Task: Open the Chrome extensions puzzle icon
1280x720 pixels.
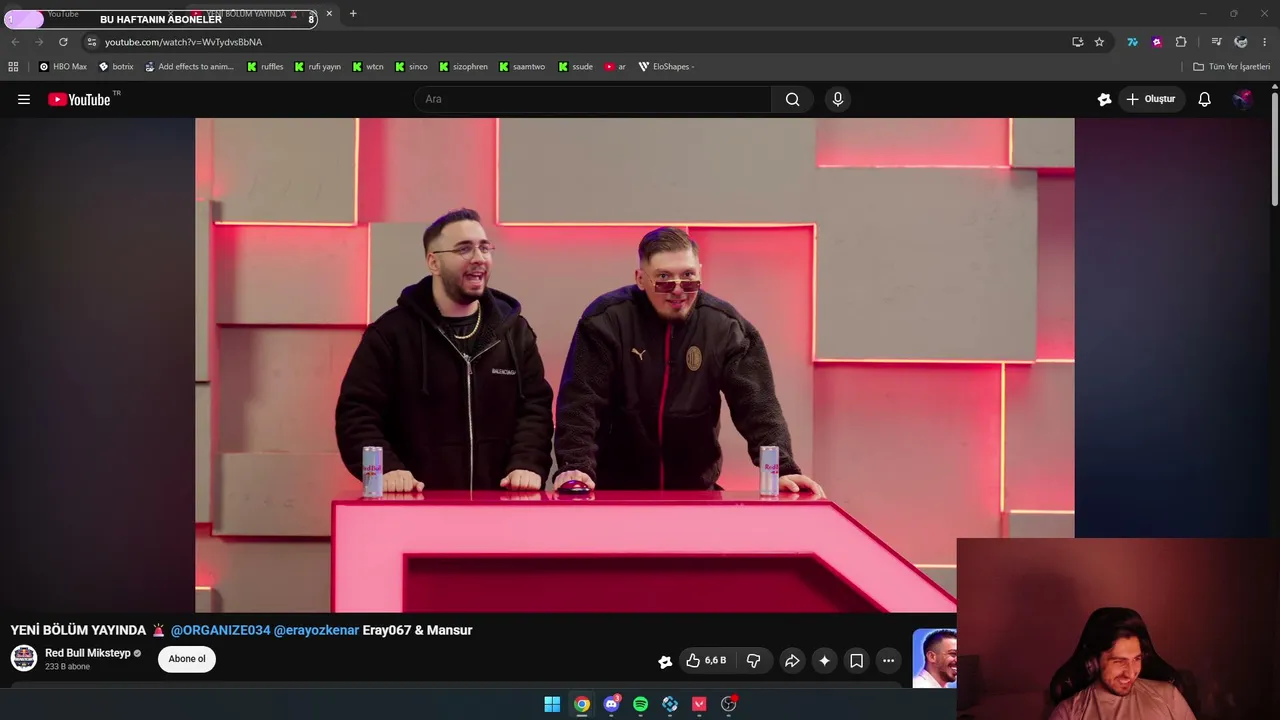Action: pos(1181,42)
